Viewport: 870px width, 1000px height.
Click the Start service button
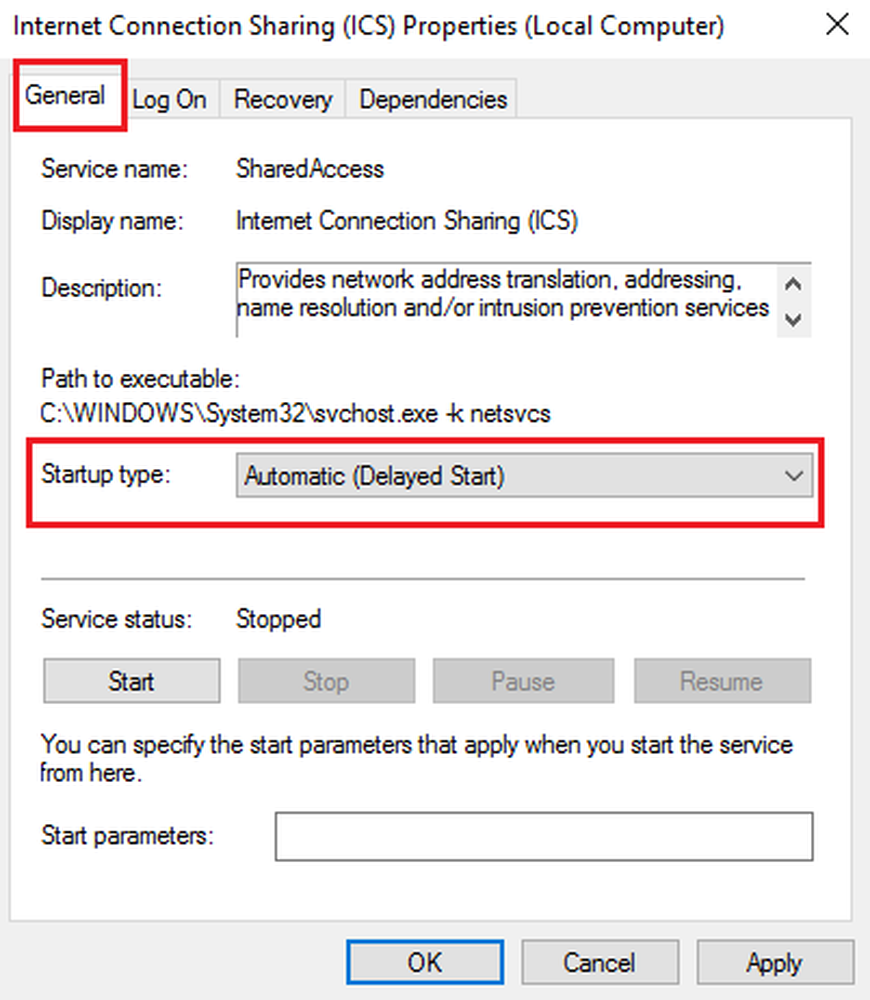point(131,682)
